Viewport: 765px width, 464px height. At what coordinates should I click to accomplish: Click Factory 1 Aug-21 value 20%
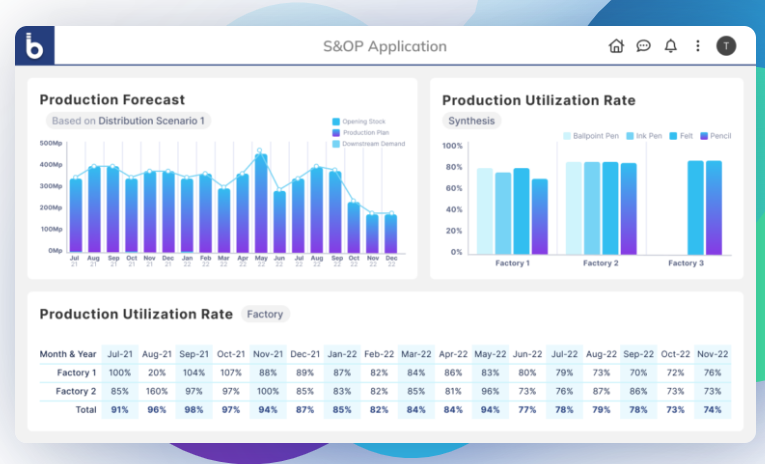(x=157, y=373)
